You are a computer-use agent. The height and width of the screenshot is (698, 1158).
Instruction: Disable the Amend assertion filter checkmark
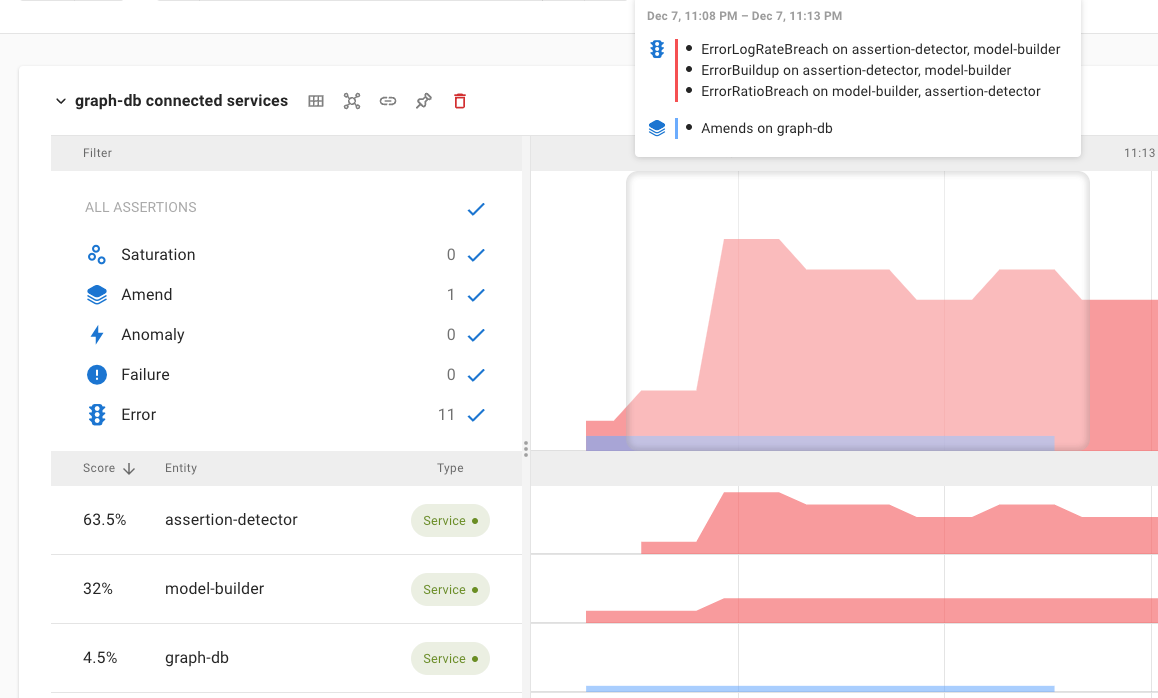click(476, 294)
